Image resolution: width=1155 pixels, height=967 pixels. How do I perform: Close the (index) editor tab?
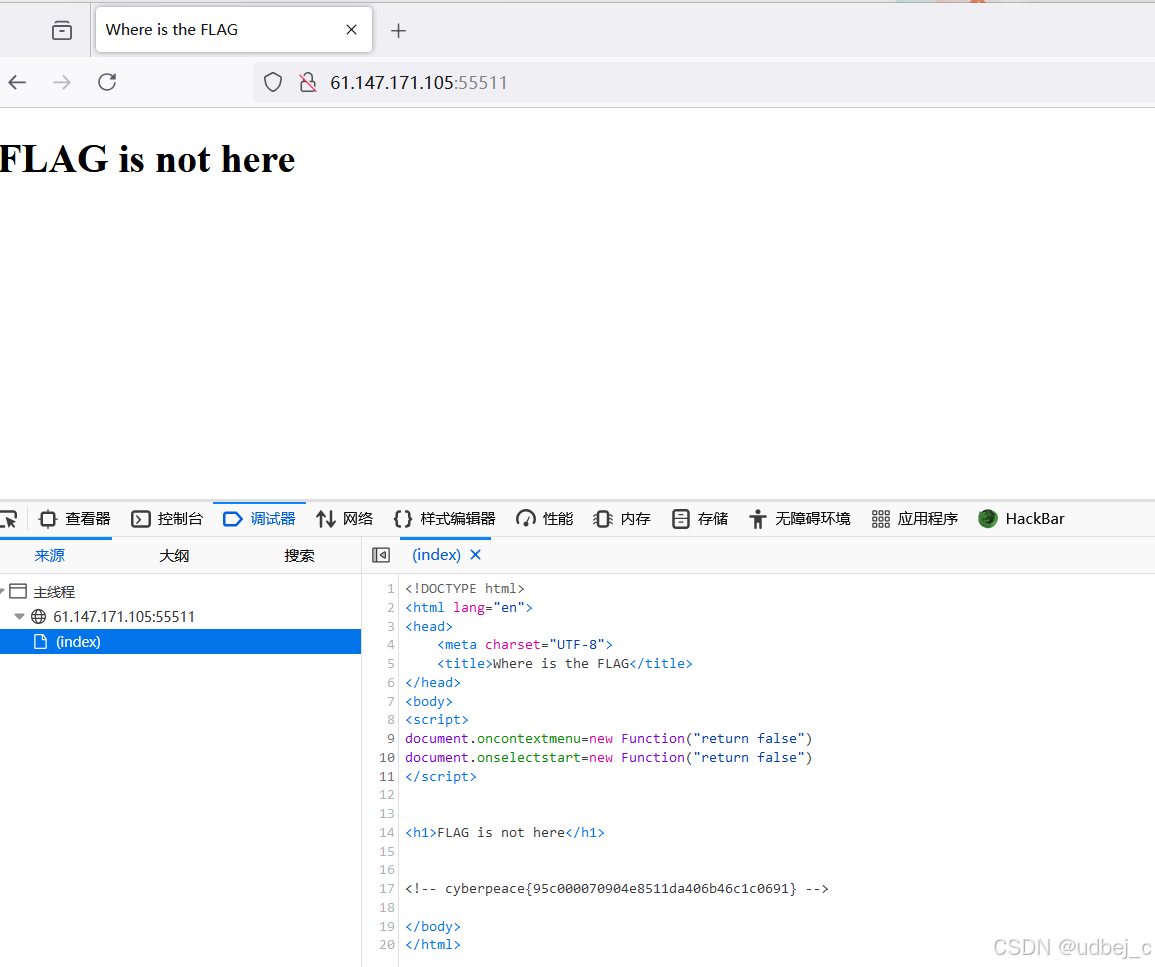click(476, 555)
